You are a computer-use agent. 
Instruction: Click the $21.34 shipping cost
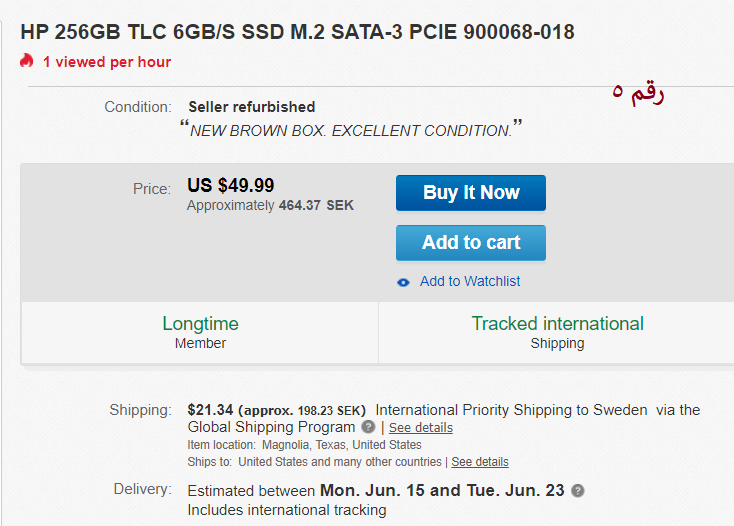pyautogui.click(x=210, y=410)
